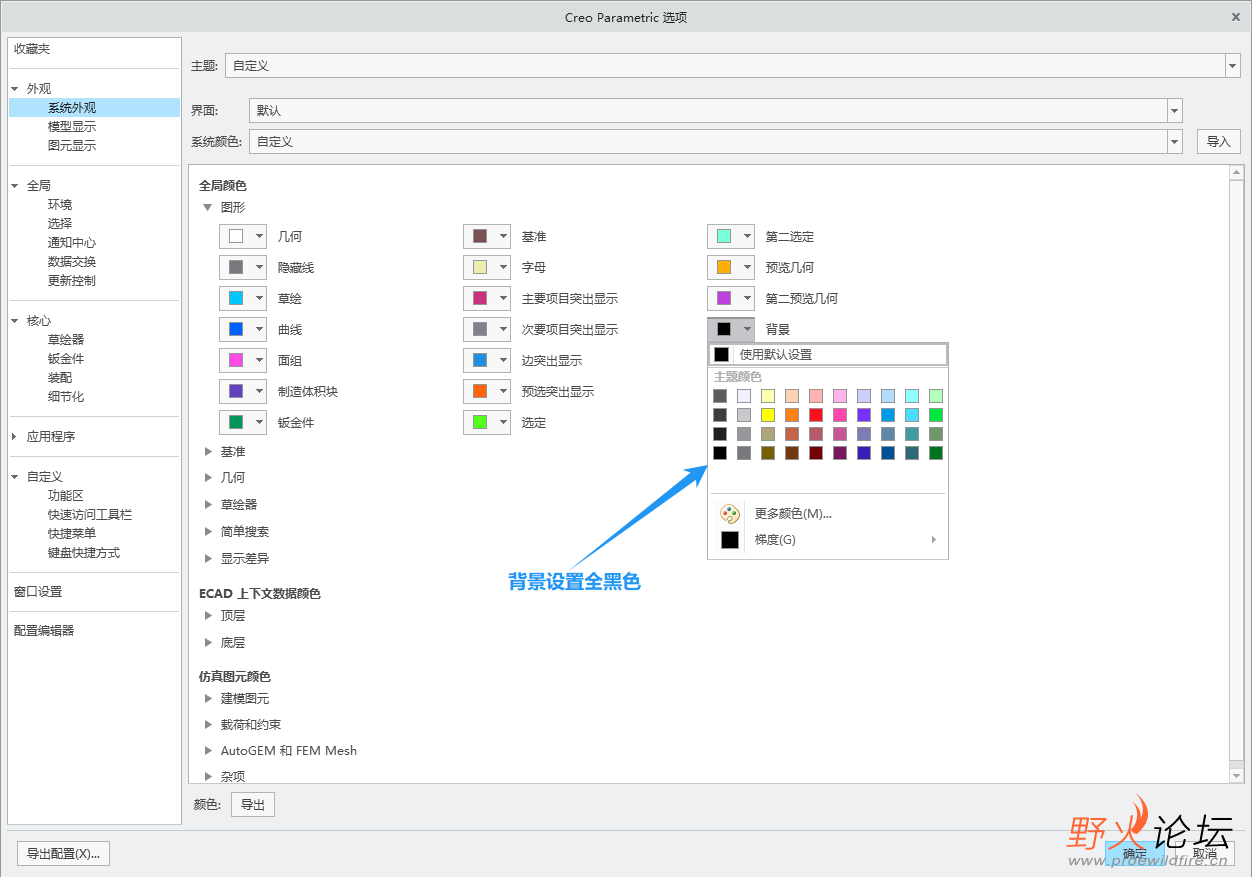The width and height of the screenshot is (1252, 877).
Task: Open 环境 settings in sidebar
Action: pos(60,205)
